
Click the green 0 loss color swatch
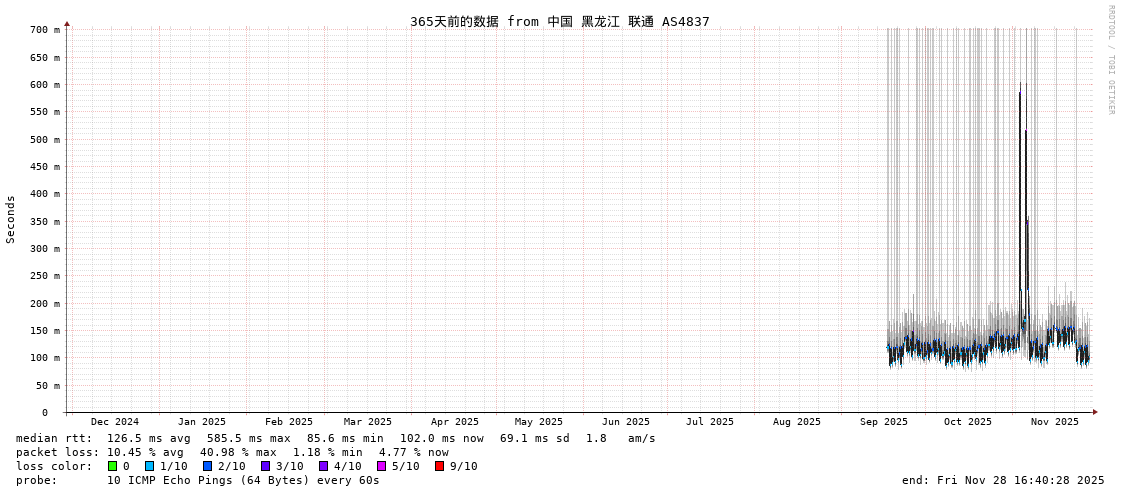click(x=113, y=466)
